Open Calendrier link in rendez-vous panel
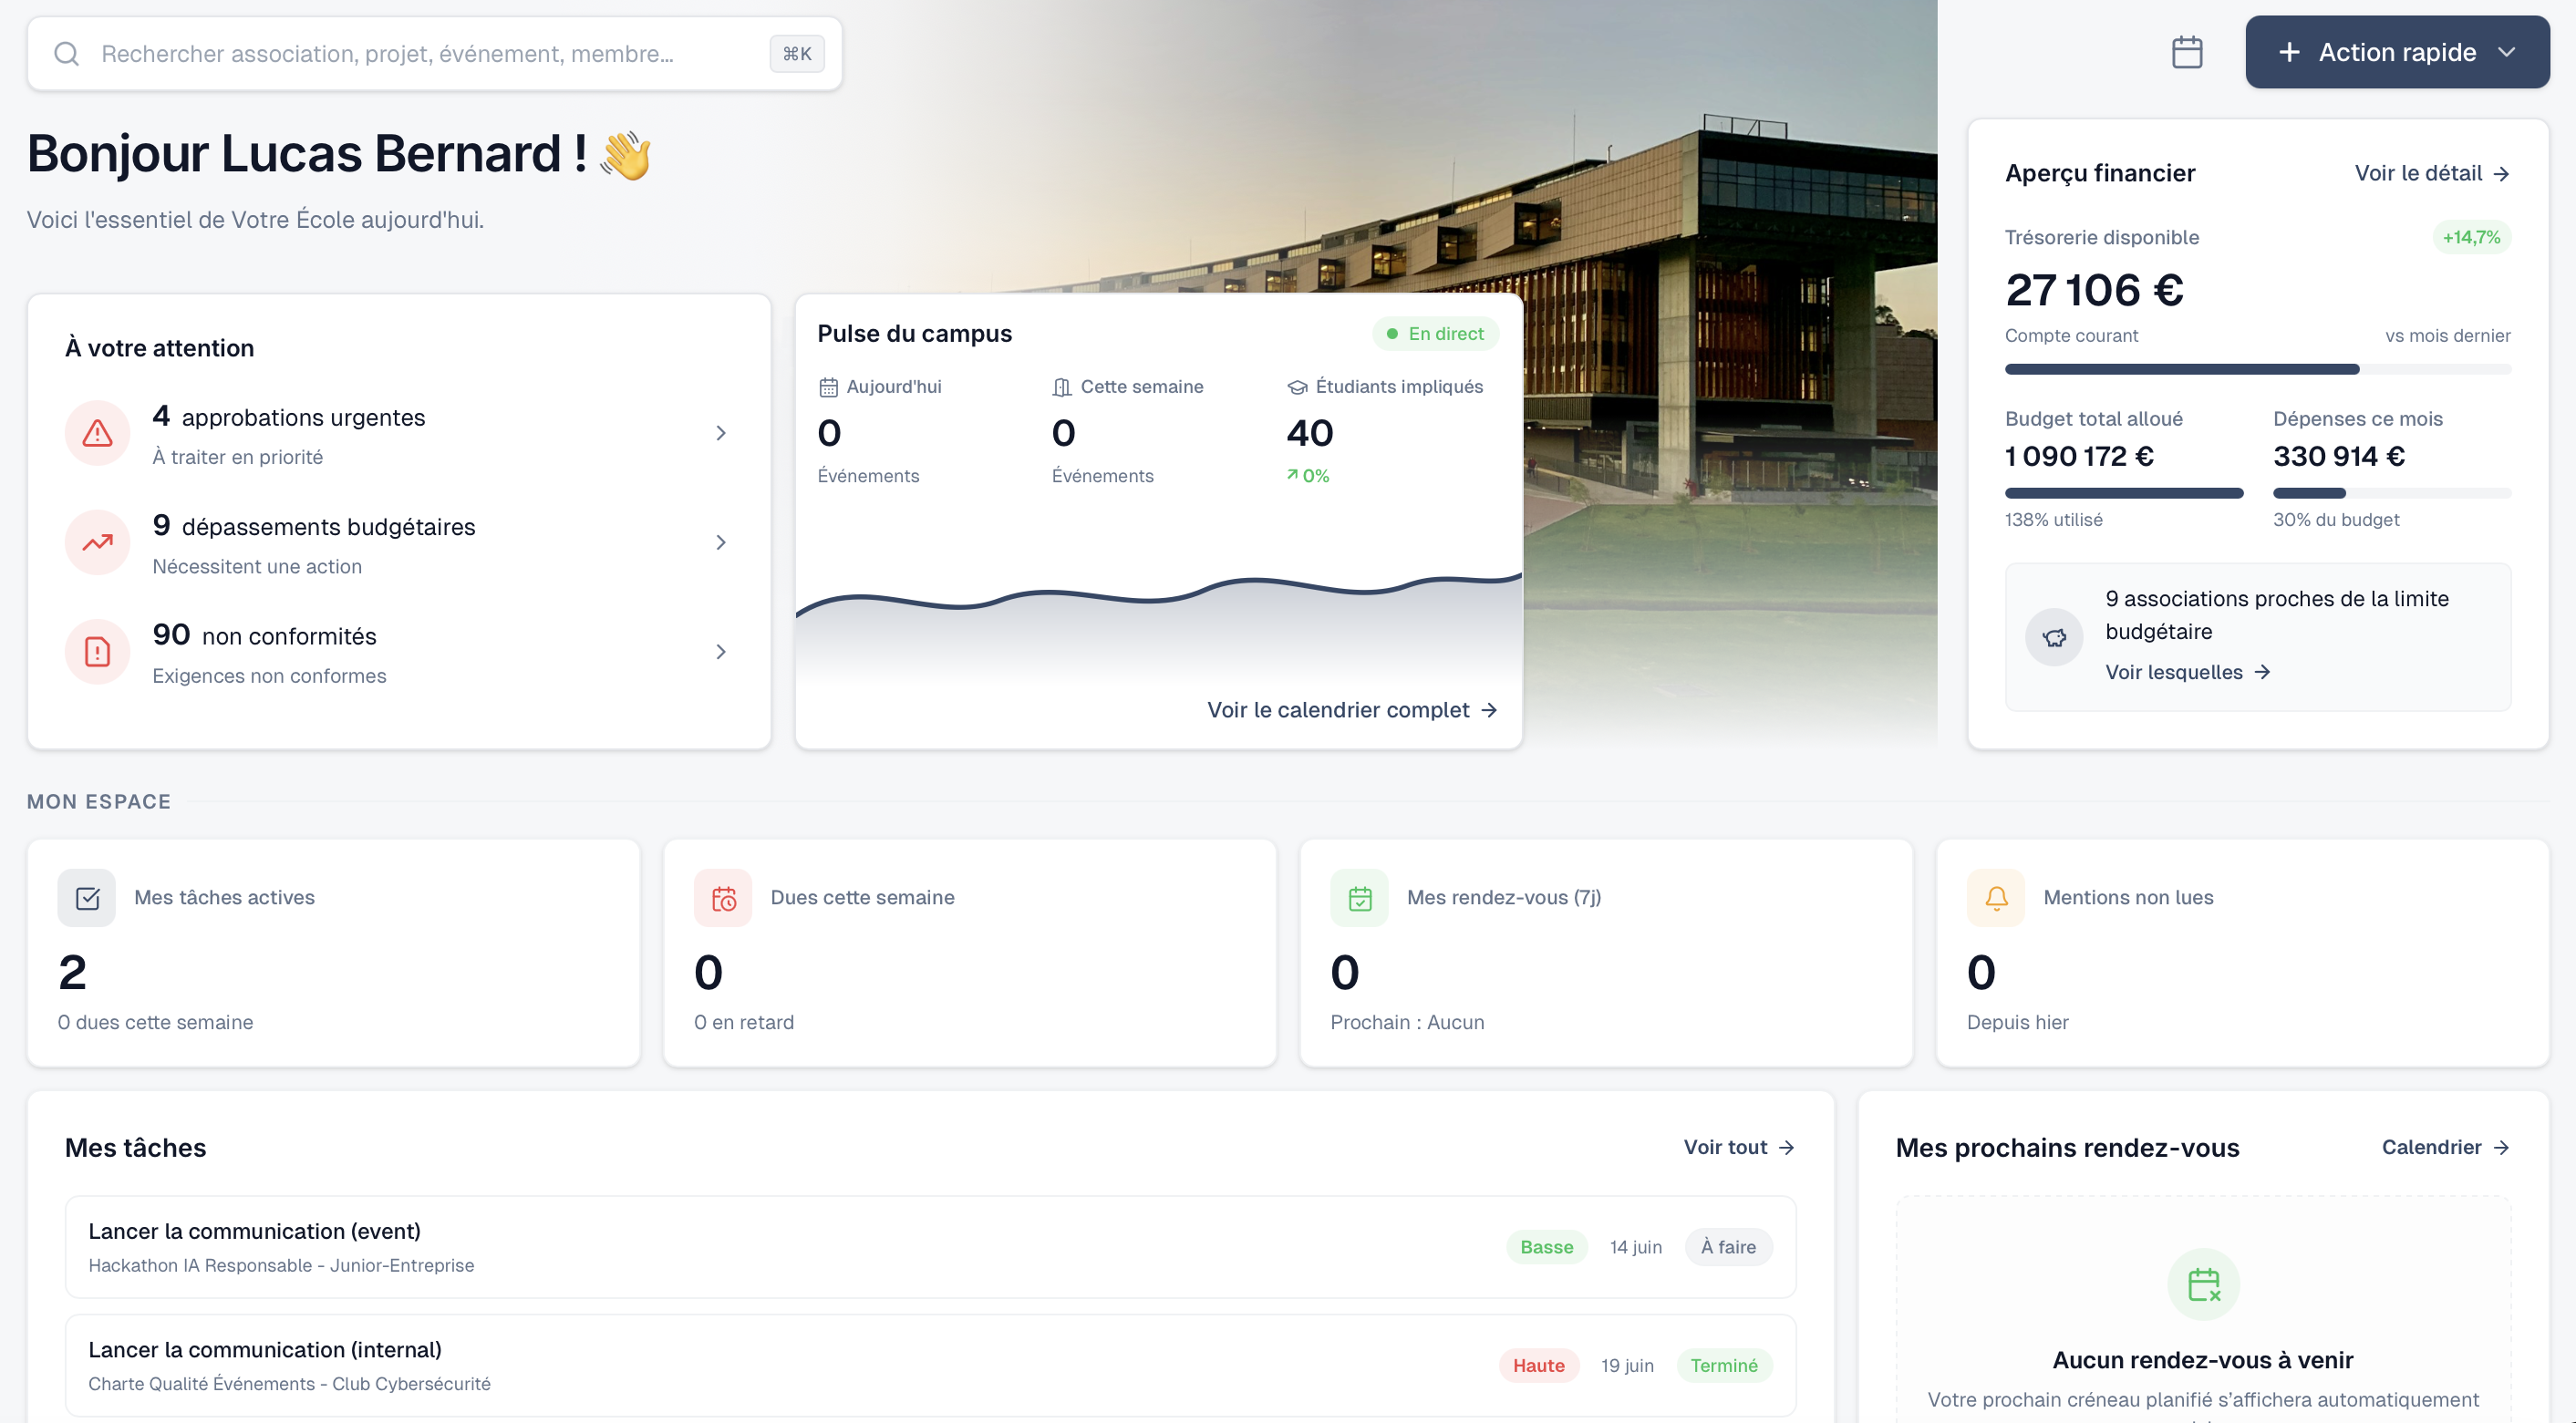Screen dimensions: 2576x1423 point(2446,1147)
